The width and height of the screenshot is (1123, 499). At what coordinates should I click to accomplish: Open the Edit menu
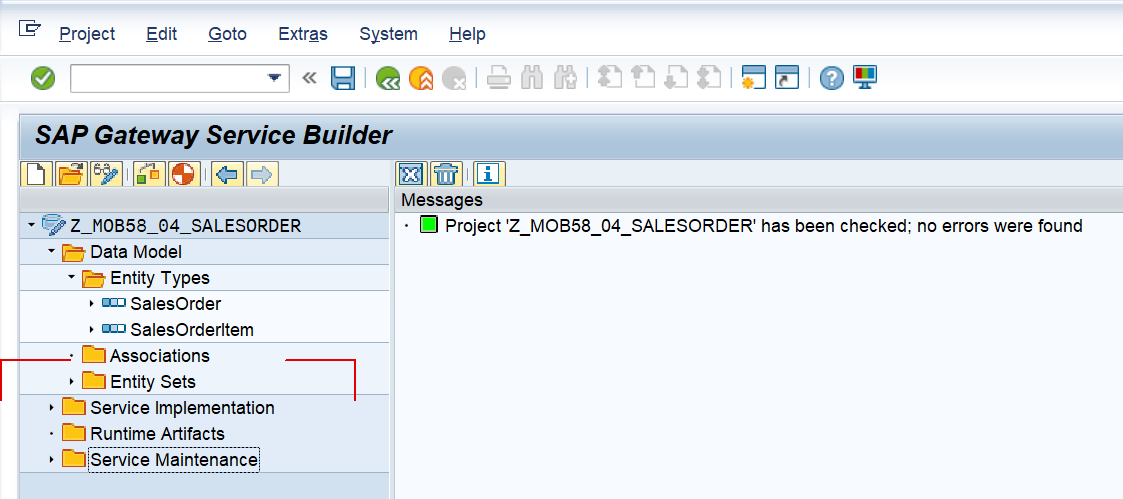[162, 34]
